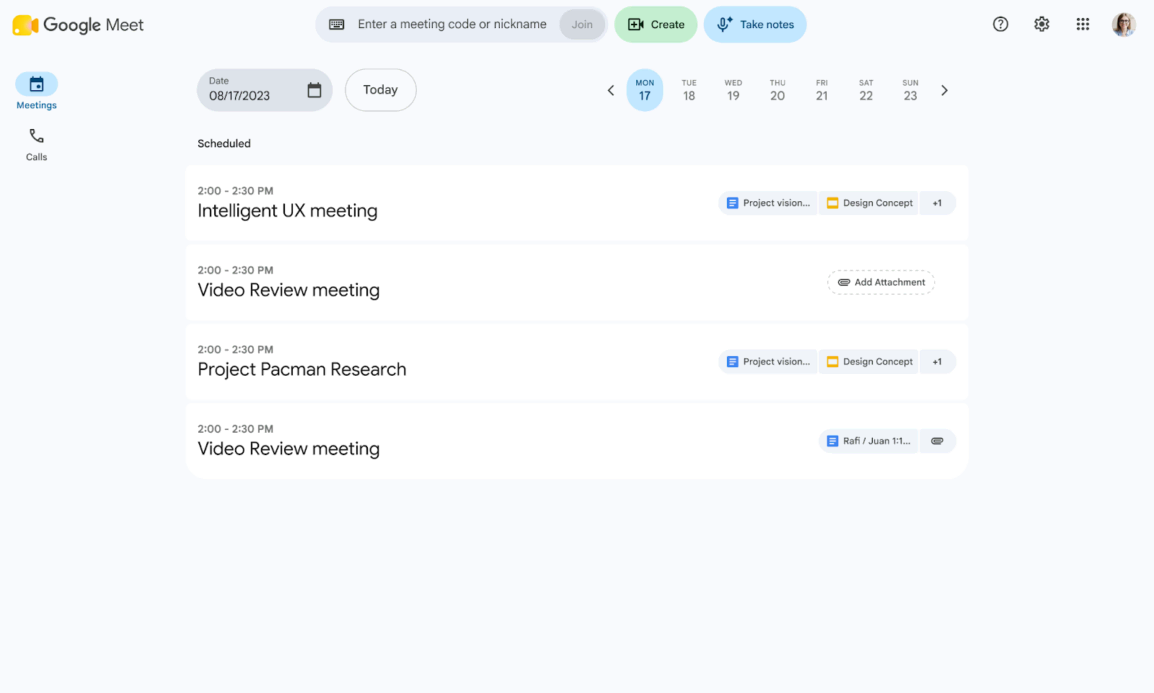Open the account profile picture
This screenshot has height=693, width=1154.
(x=1124, y=24)
